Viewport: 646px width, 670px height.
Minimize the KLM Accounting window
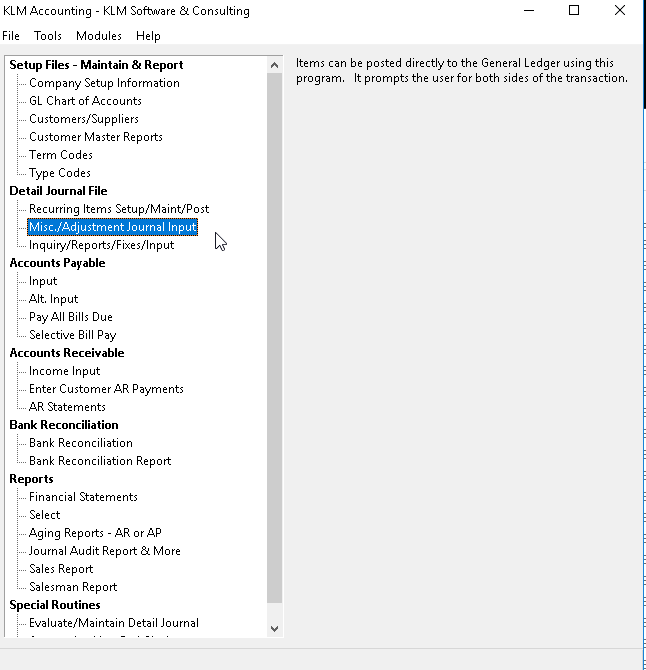pyautogui.click(x=529, y=10)
